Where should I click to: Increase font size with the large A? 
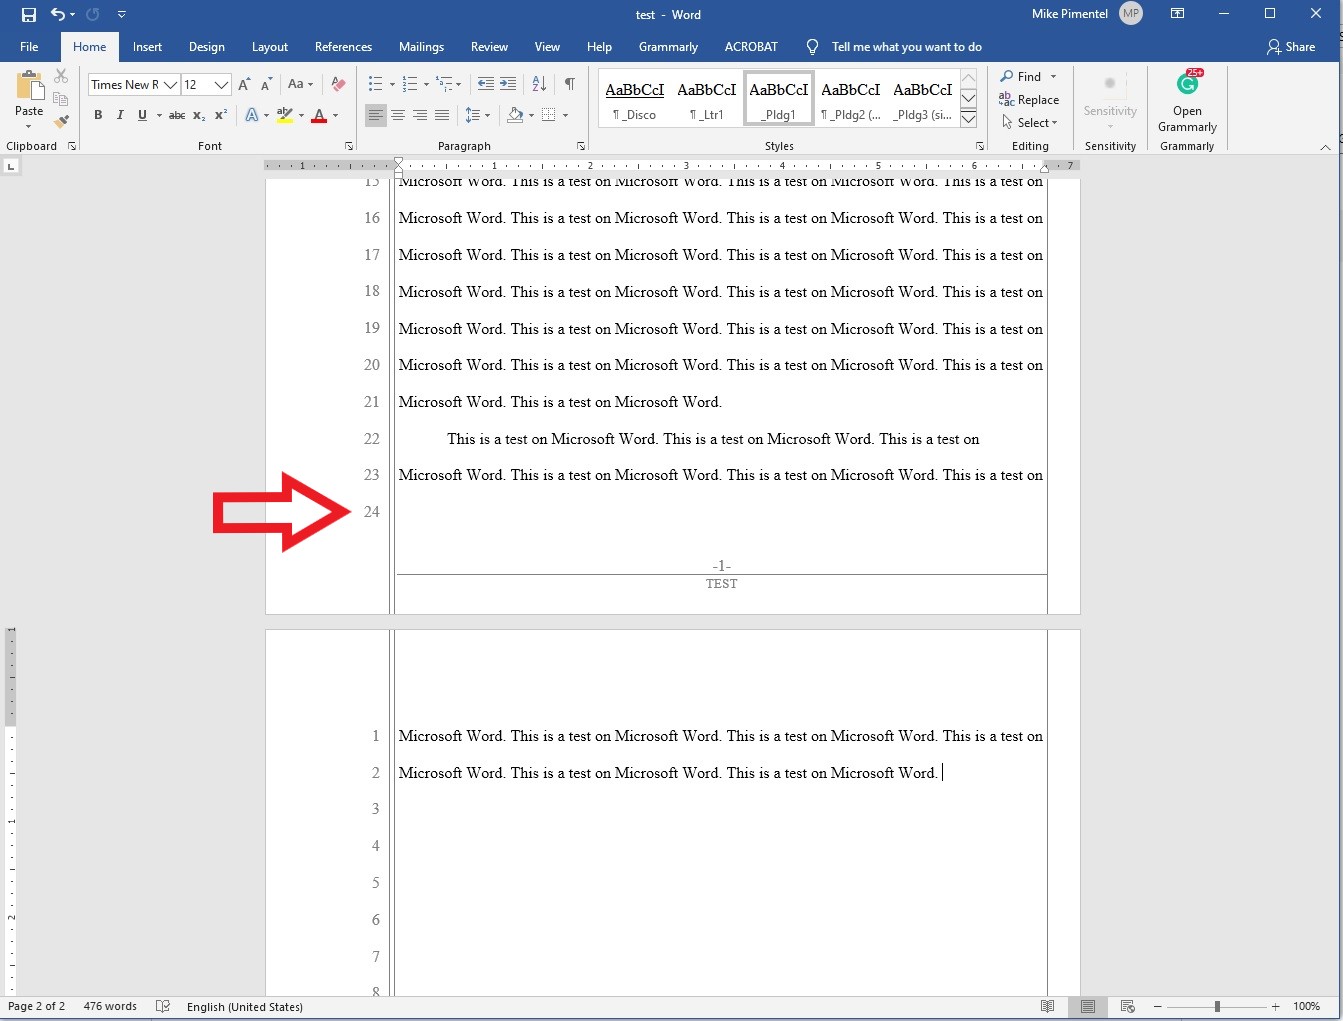tap(244, 85)
